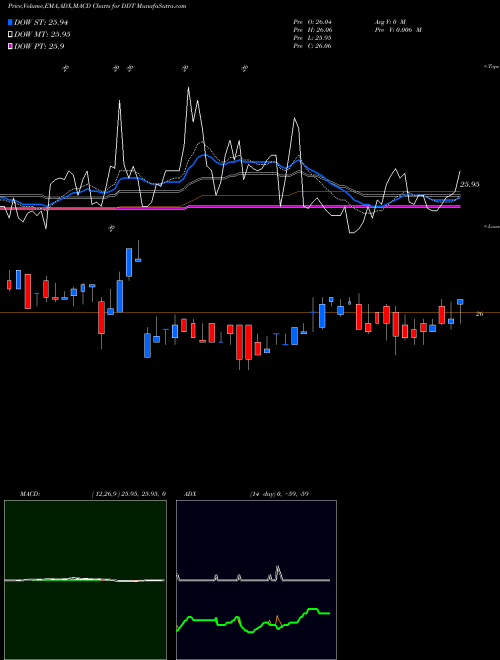Click the 25.93 price label on the EMA chart
This screenshot has width=500, height=660.
(x=470, y=184)
